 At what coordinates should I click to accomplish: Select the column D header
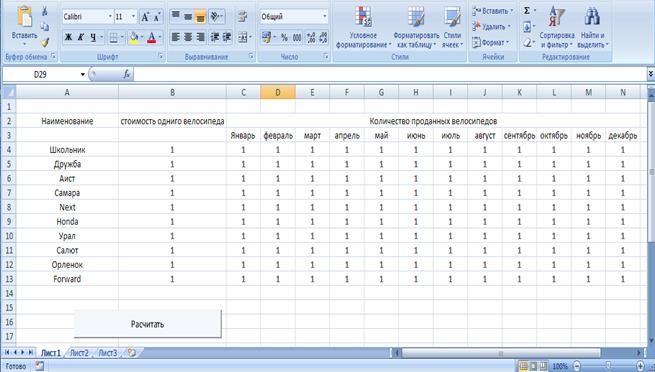[x=278, y=93]
